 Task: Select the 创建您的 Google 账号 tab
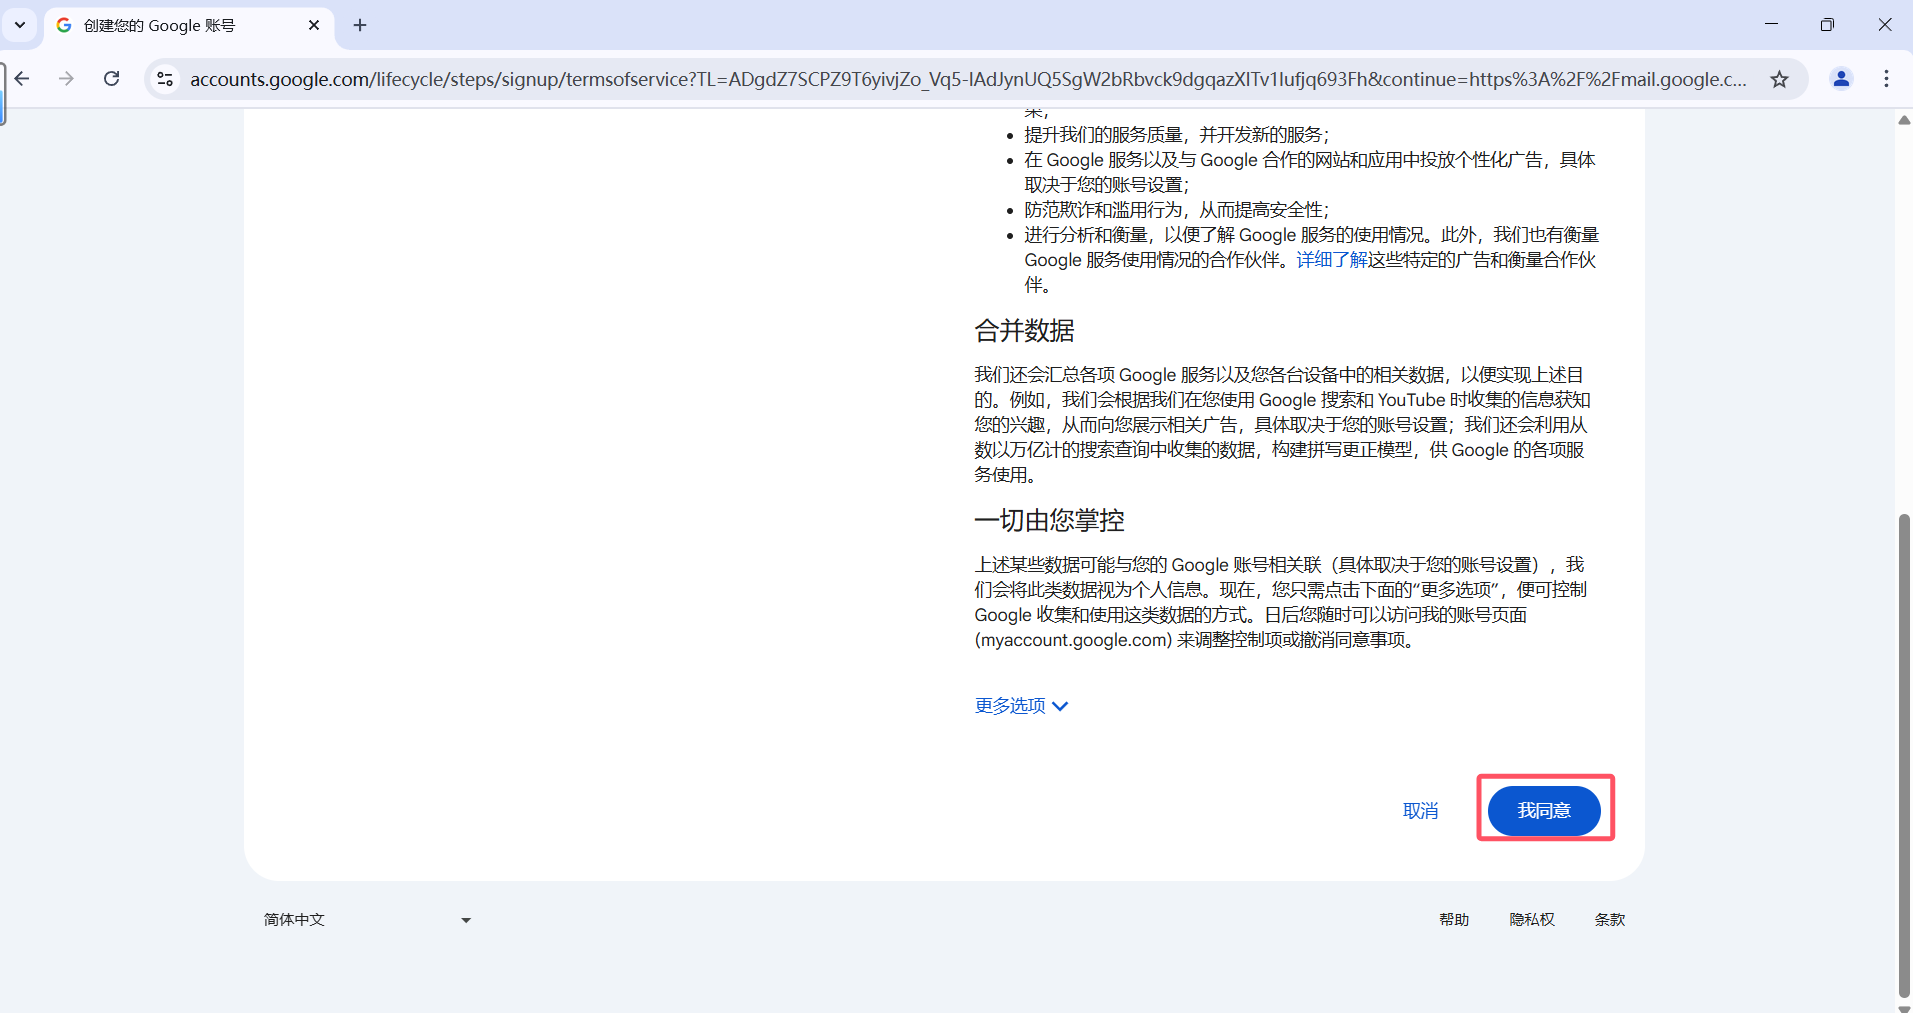coord(188,25)
